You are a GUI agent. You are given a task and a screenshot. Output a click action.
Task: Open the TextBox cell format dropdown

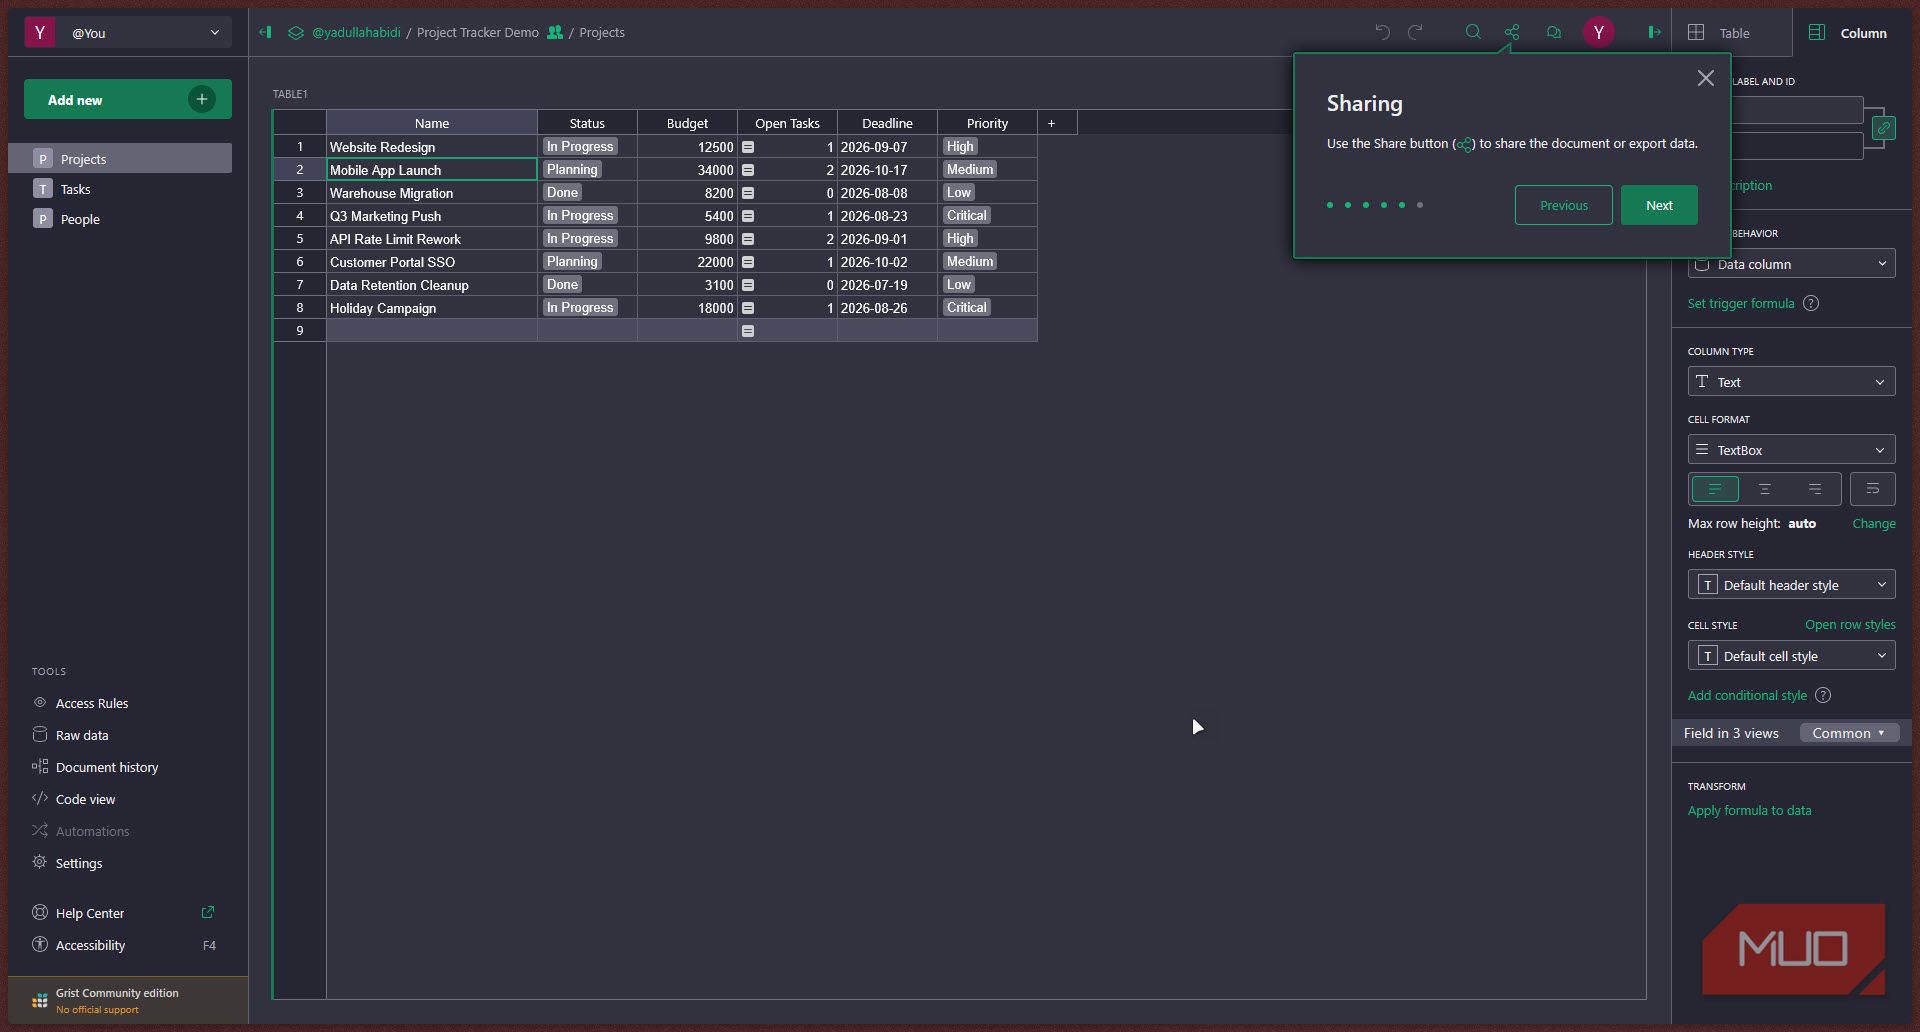(1791, 450)
